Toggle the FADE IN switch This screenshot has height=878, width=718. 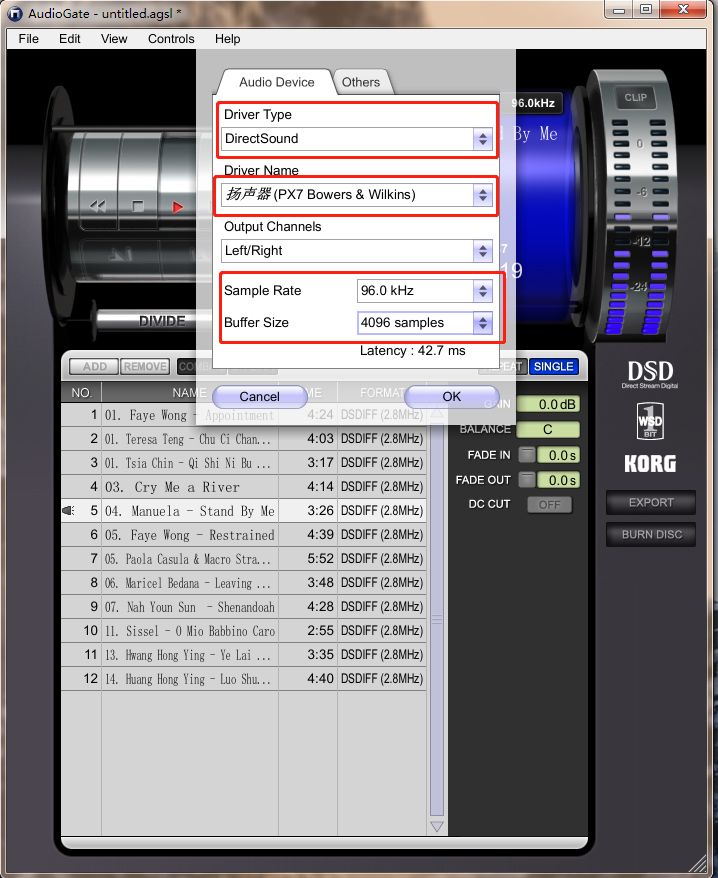pos(526,455)
